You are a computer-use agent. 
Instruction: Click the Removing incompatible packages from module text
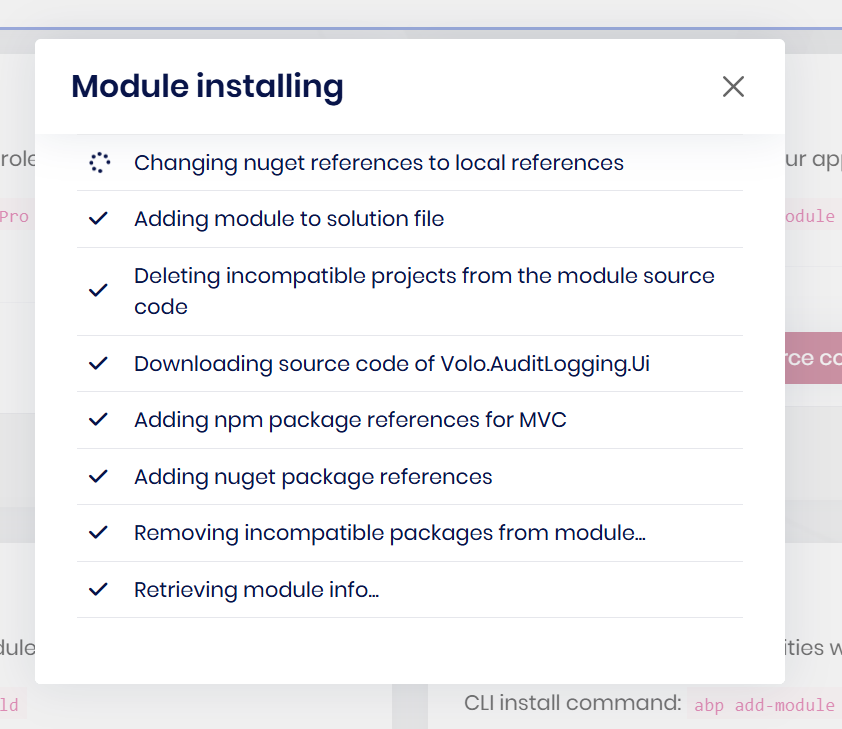point(389,533)
